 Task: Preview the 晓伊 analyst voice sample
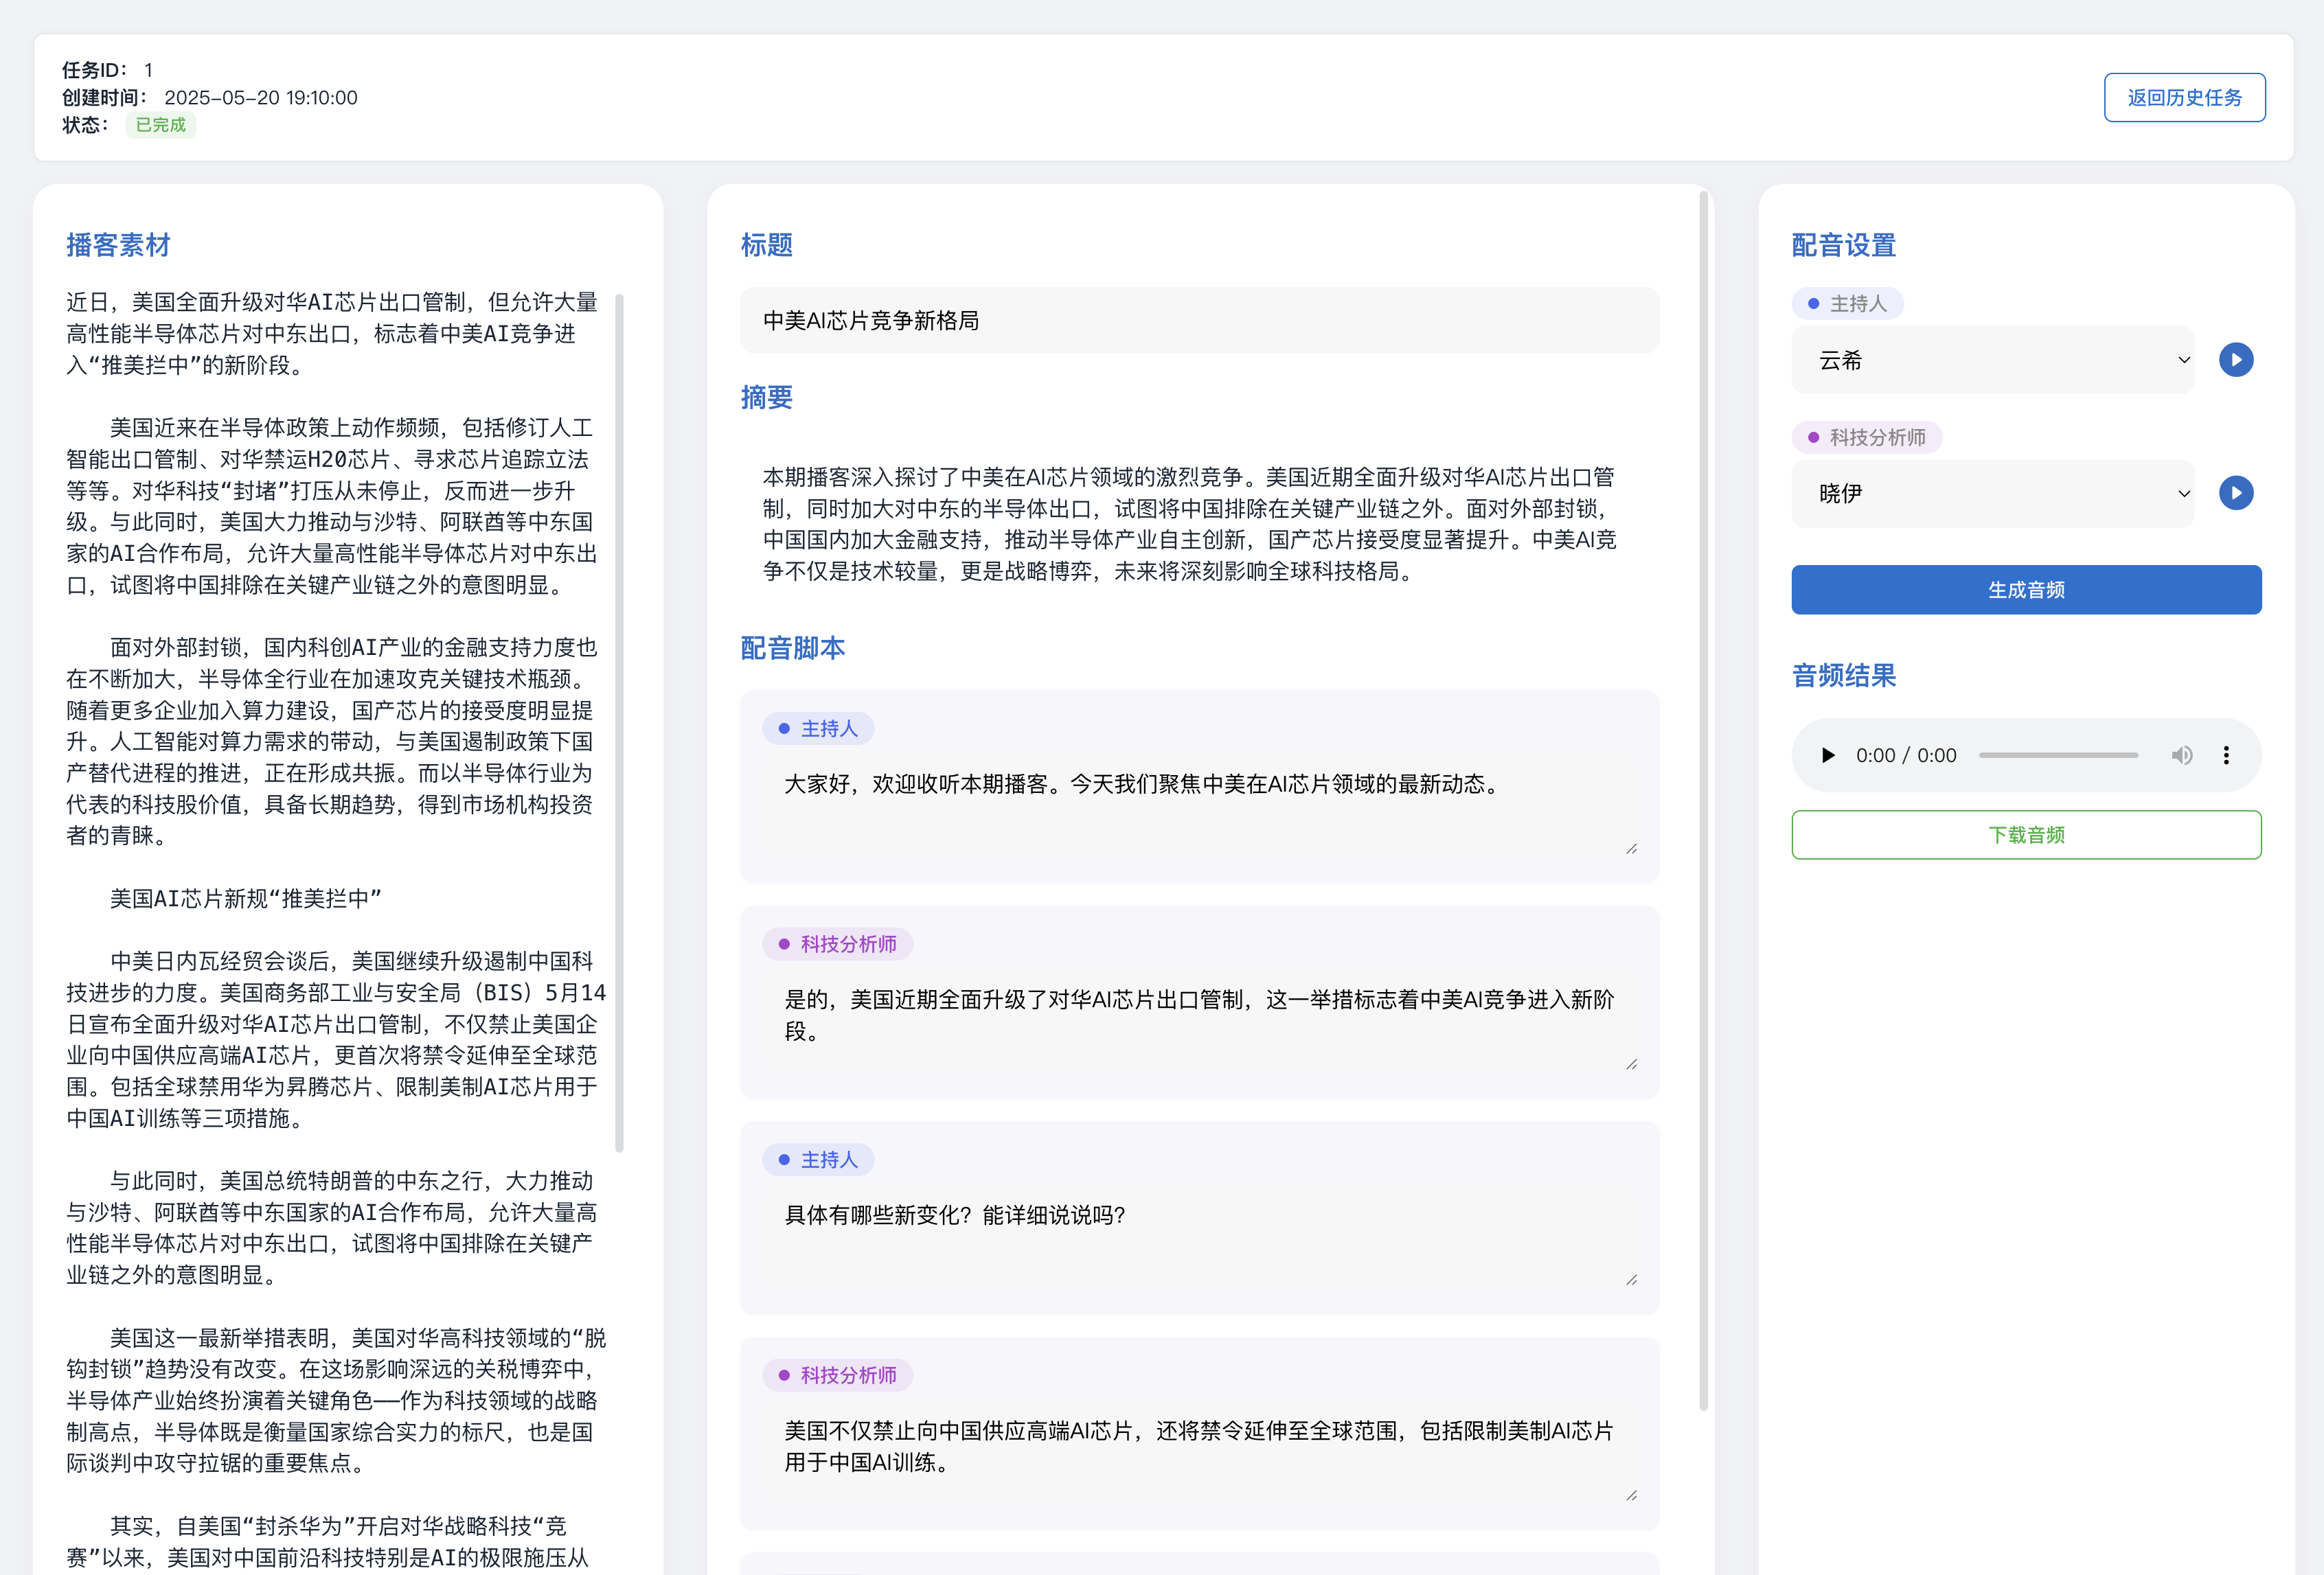[2236, 493]
